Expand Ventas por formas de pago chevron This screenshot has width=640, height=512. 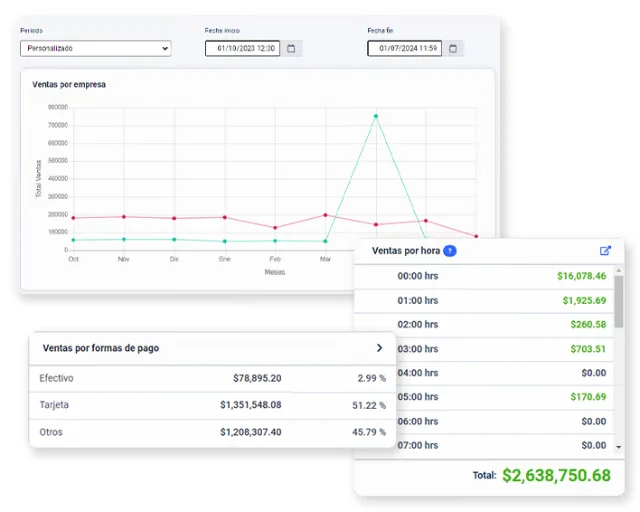pos(379,348)
